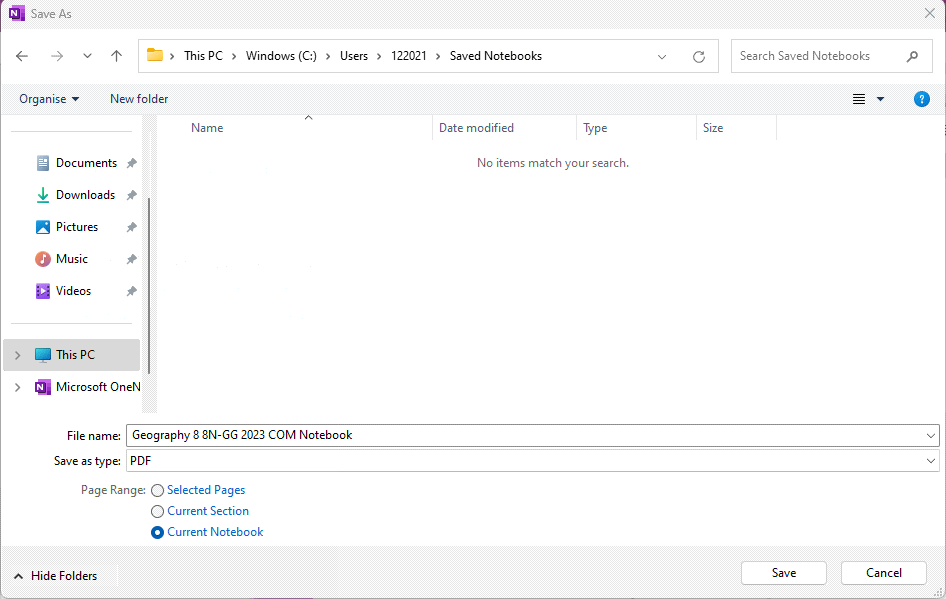Open the Organise menu
This screenshot has height=599, width=946.
[x=49, y=99]
